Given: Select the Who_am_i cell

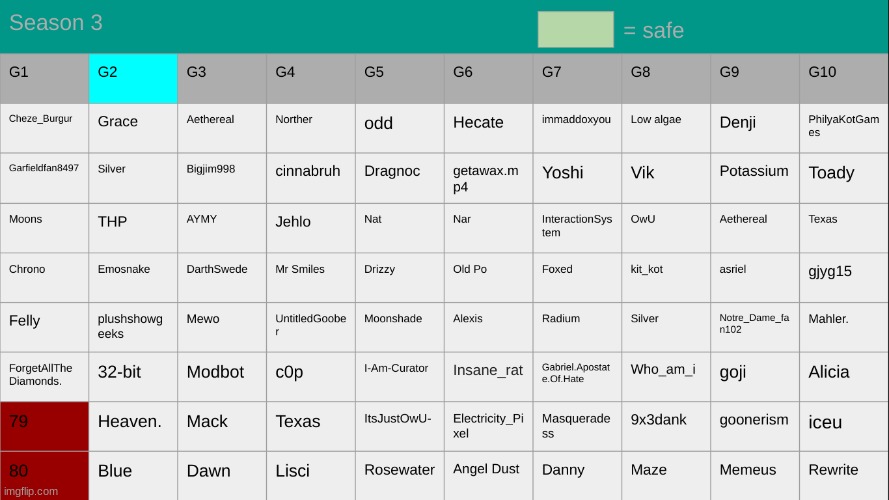Looking at the screenshot, I should point(665,376).
